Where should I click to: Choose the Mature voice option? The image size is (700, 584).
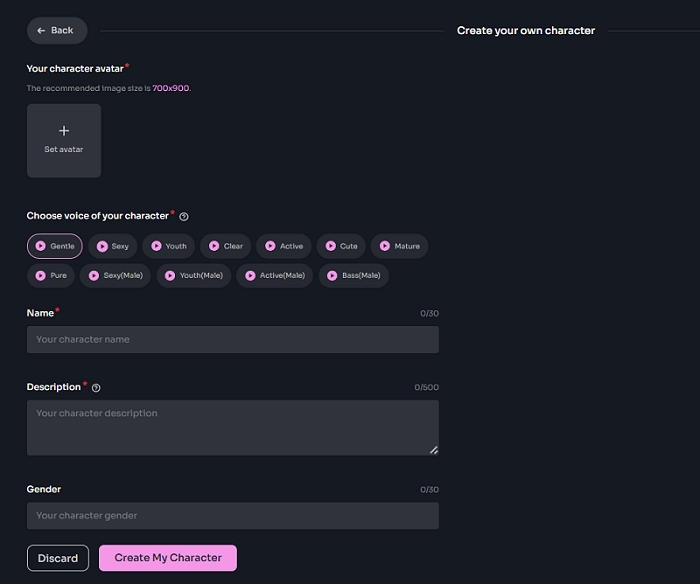tap(400, 246)
